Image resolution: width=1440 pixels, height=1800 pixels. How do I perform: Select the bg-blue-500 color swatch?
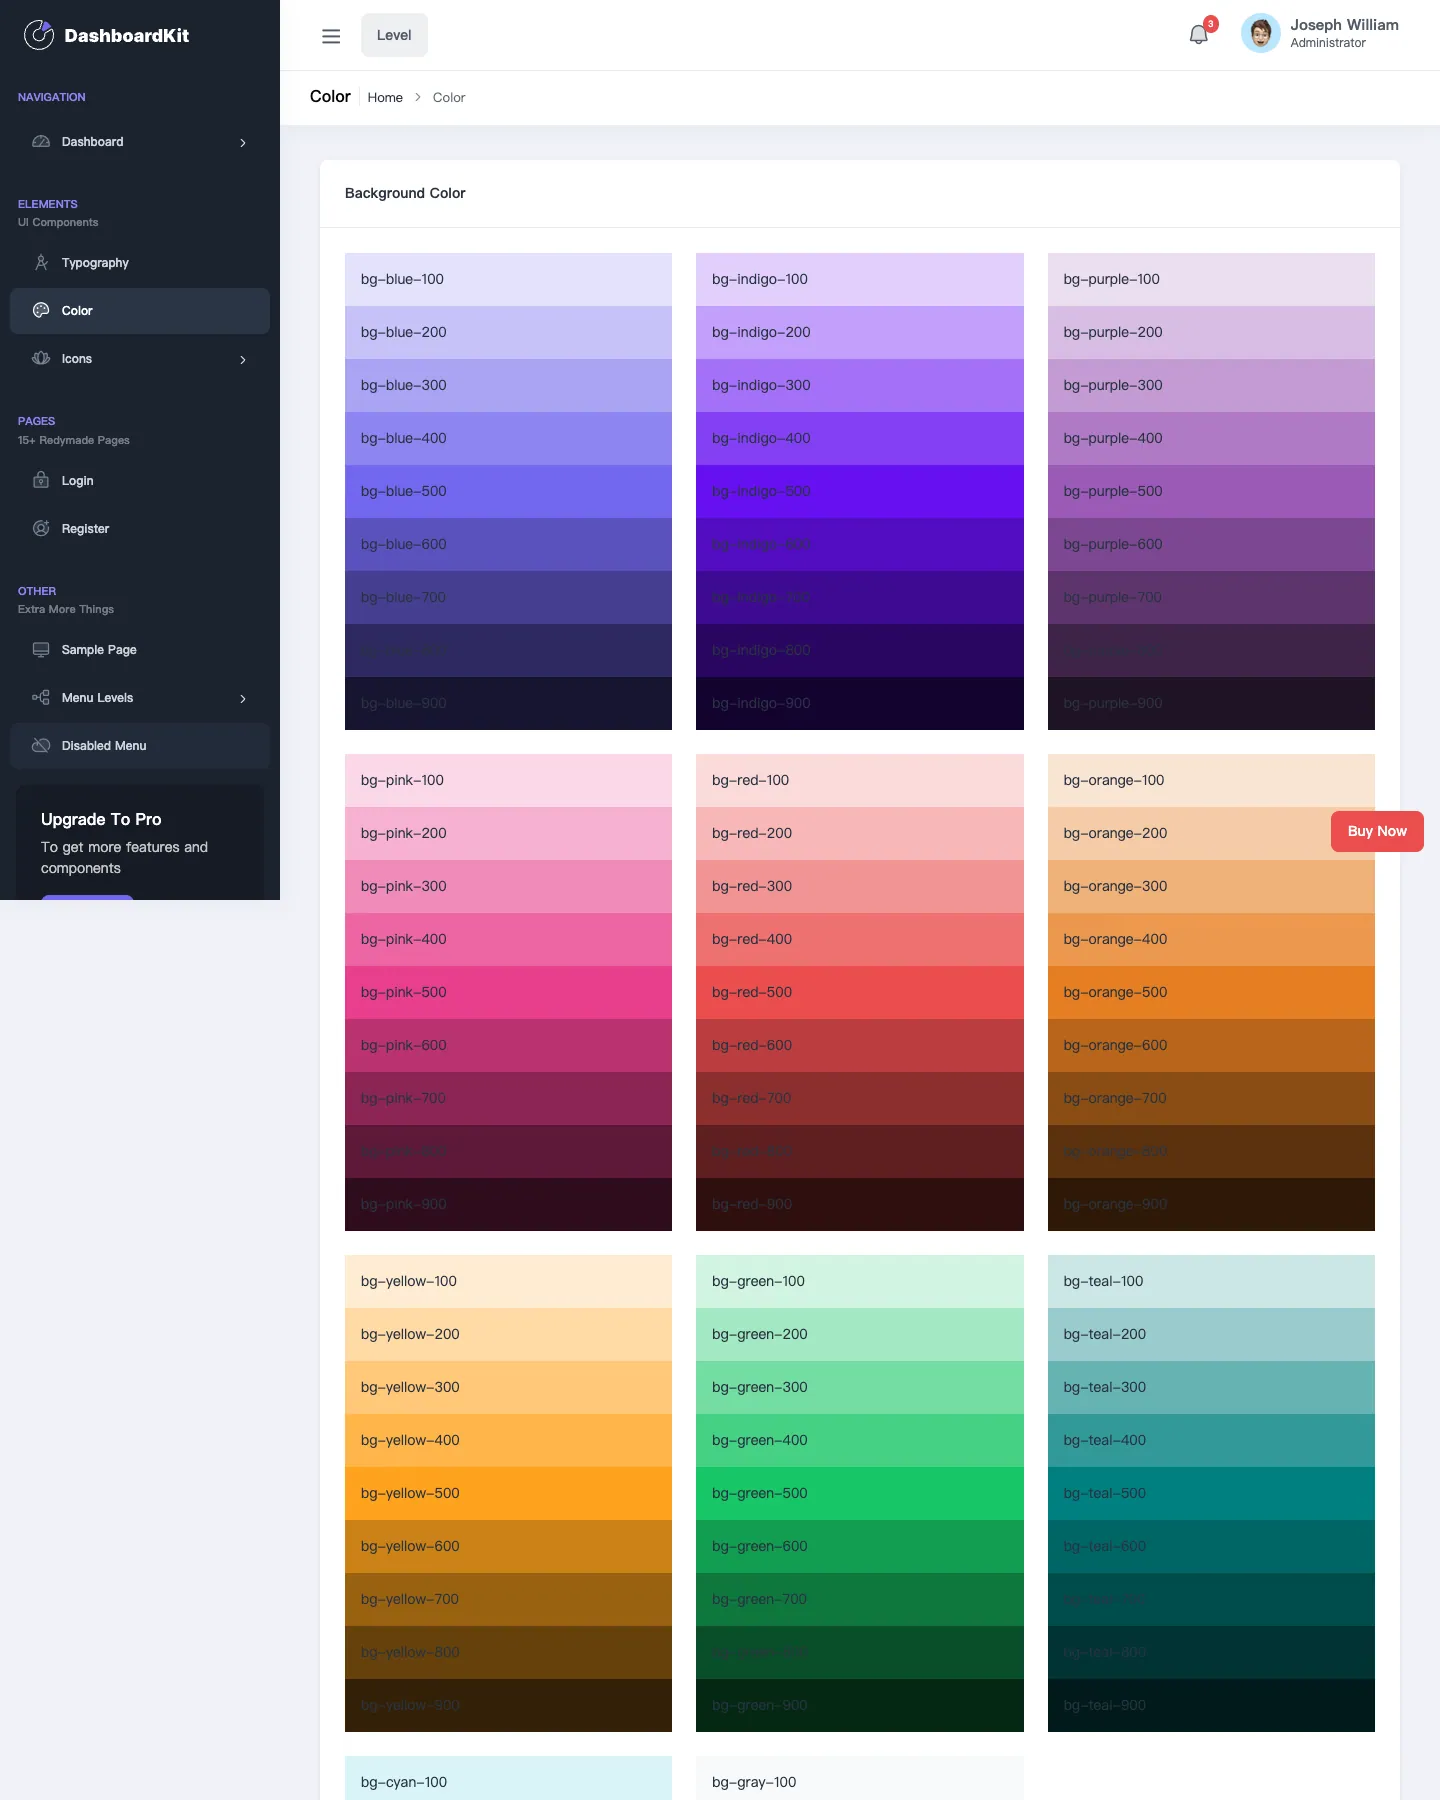coord(508,491)
